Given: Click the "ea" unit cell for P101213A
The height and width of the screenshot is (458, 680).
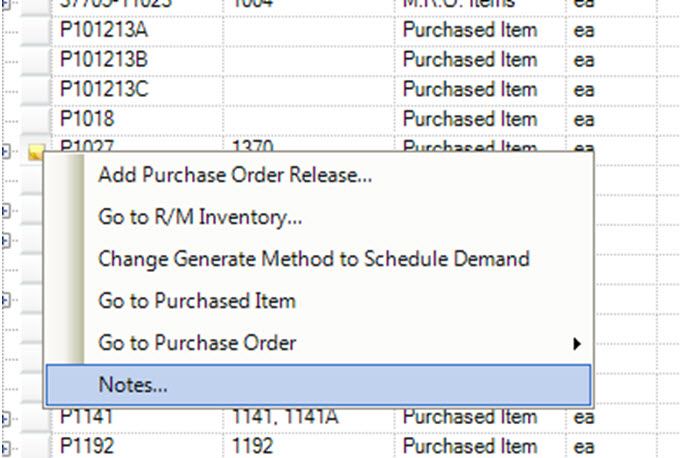Looking at the screenshot, I should pyautogui.click(x=584, y=31).
